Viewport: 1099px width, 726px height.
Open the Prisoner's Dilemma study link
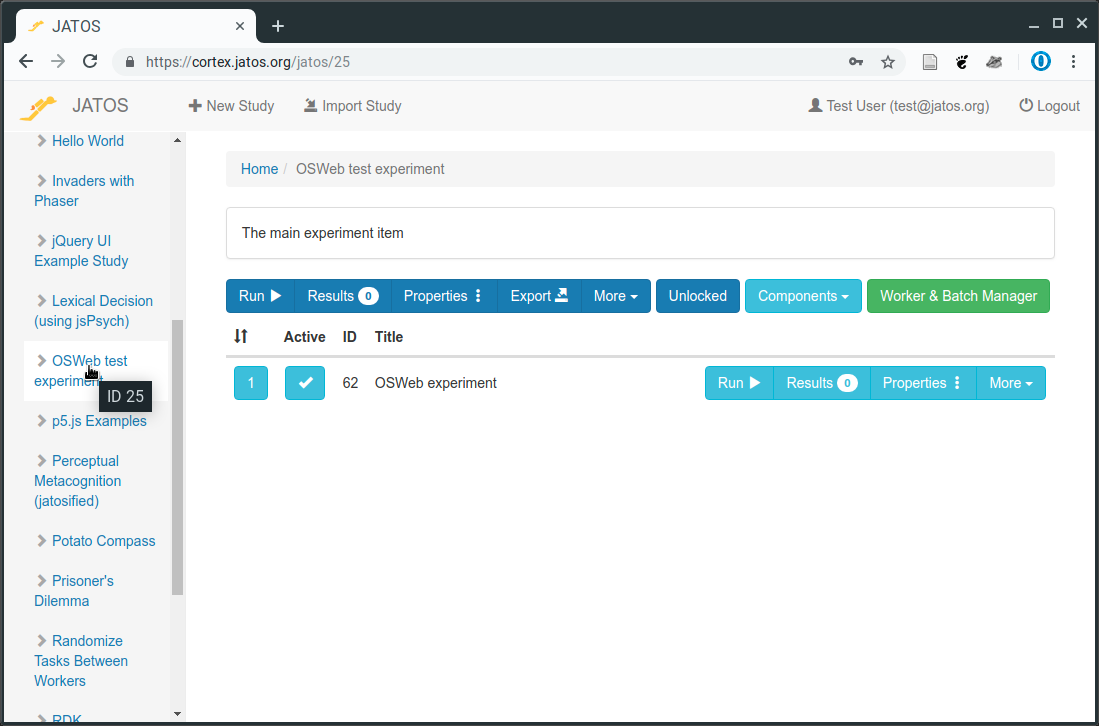74,591
